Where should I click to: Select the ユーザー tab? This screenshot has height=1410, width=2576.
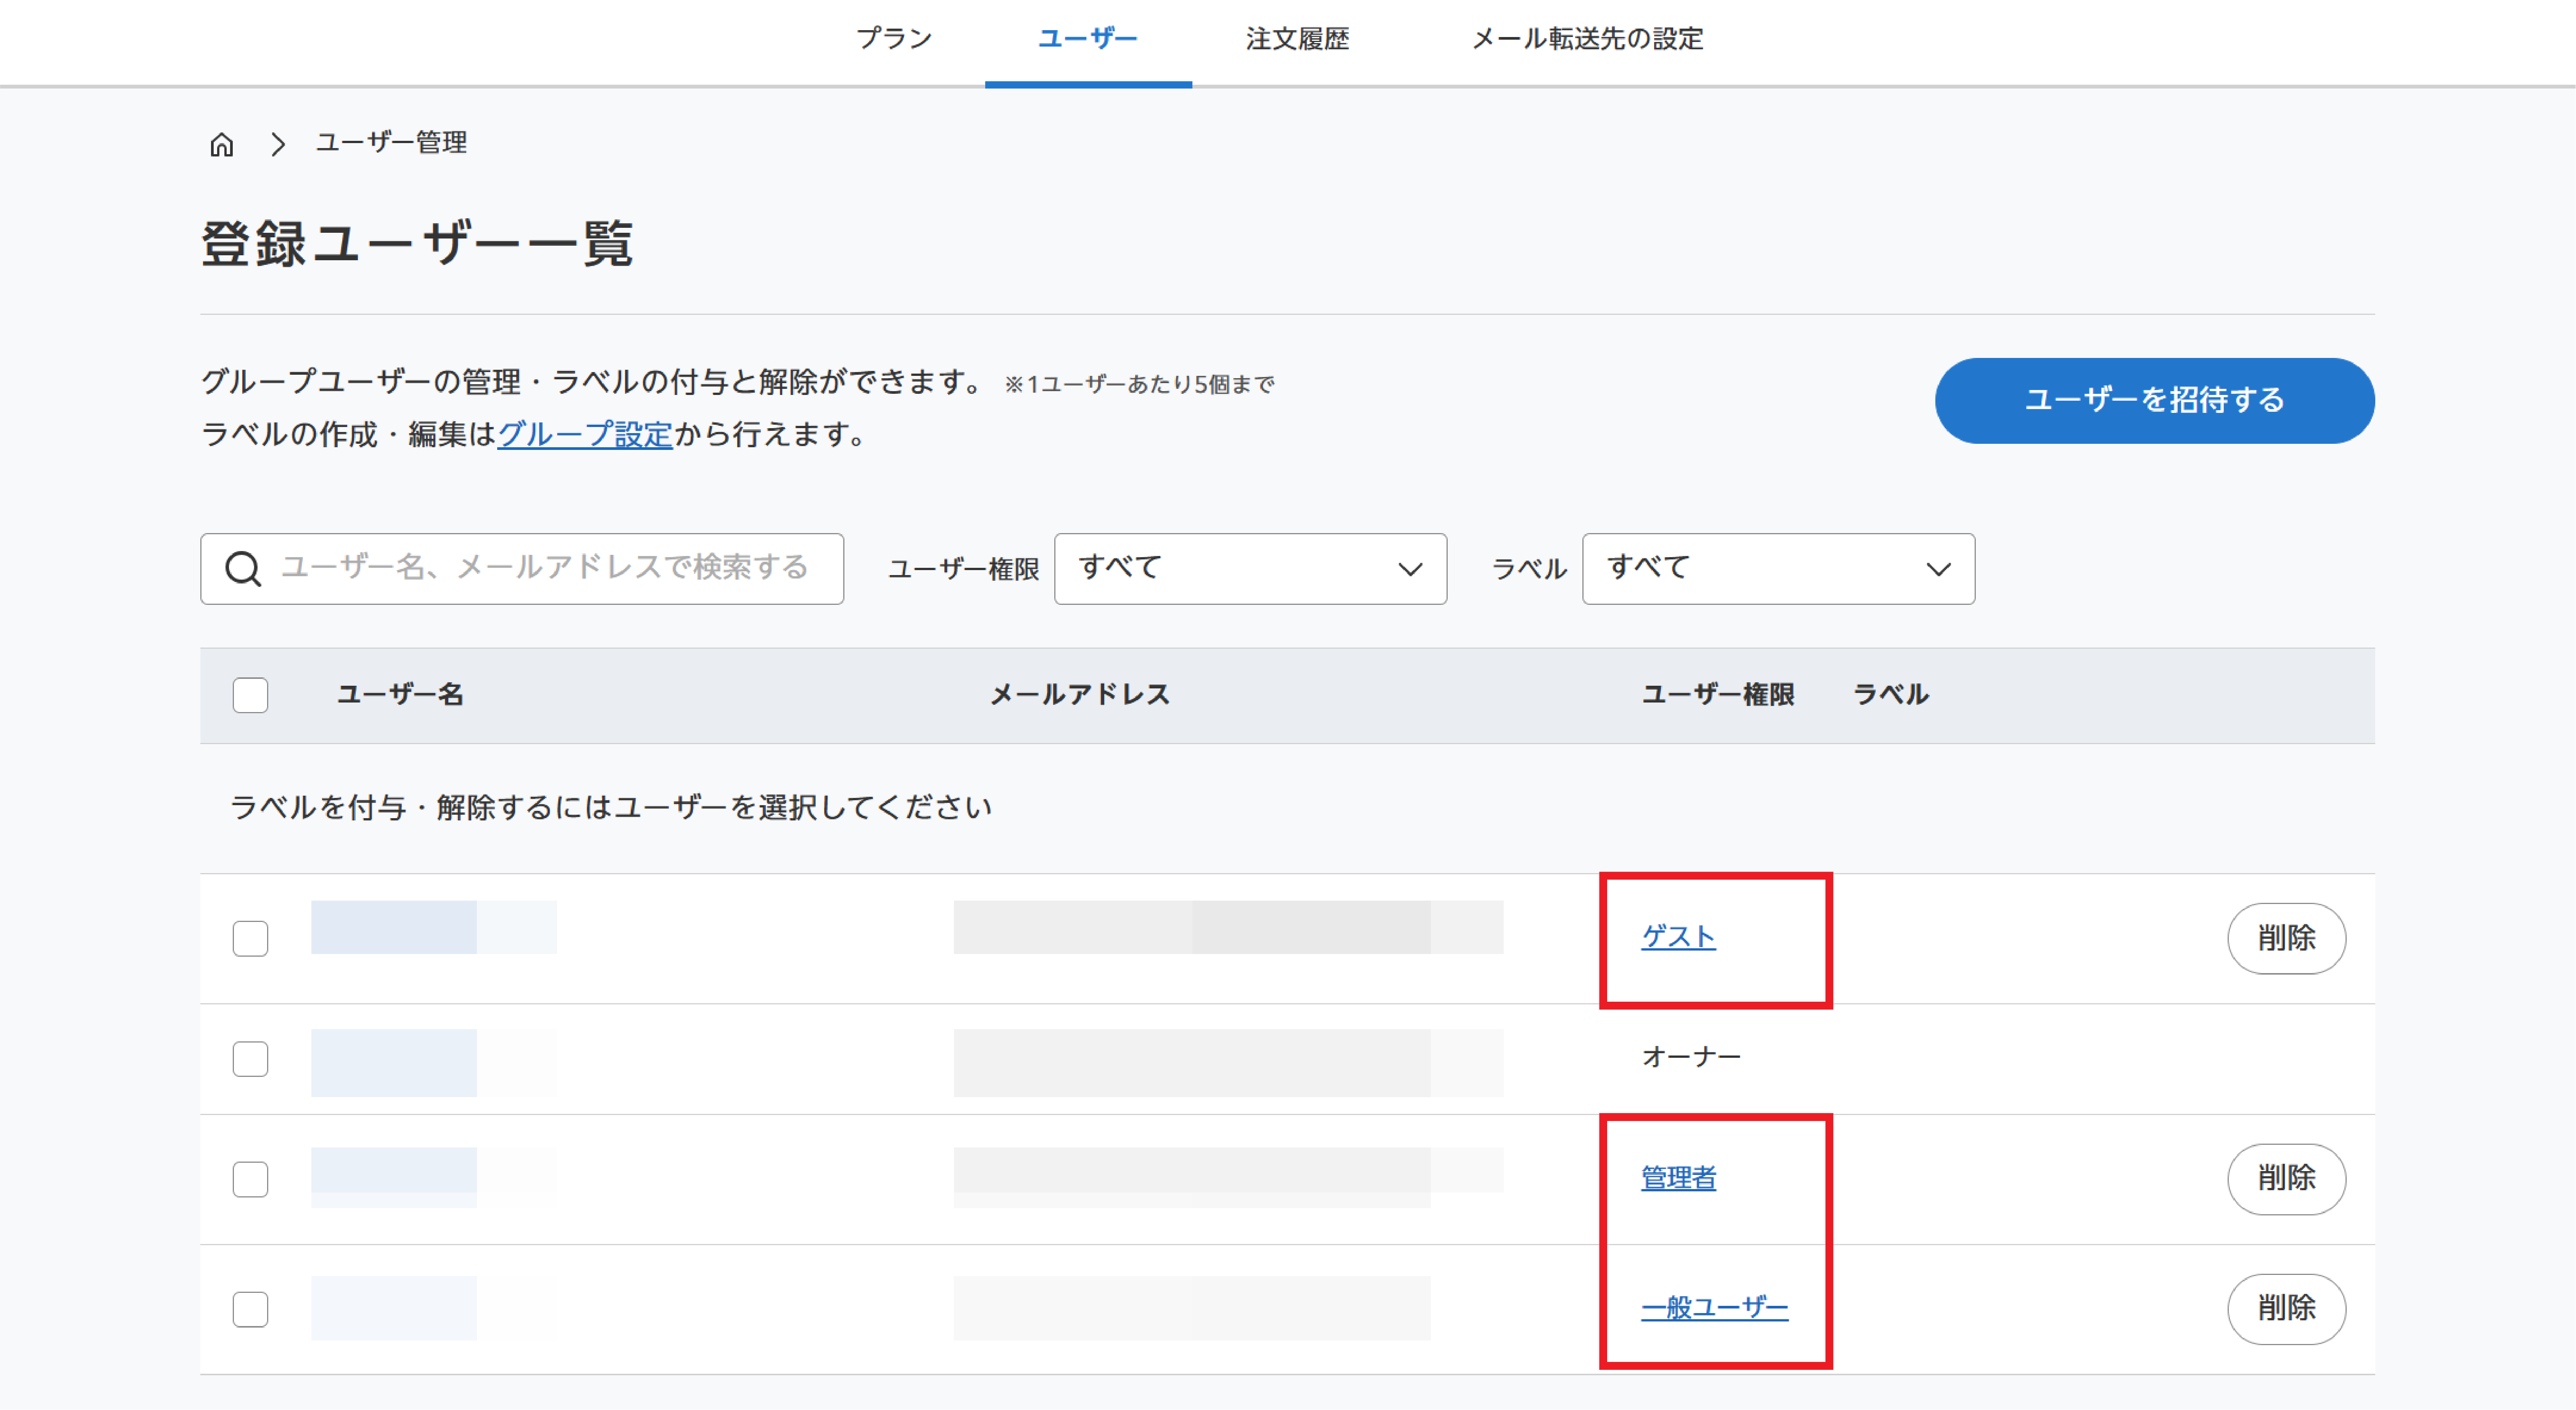pos(1088,39)
